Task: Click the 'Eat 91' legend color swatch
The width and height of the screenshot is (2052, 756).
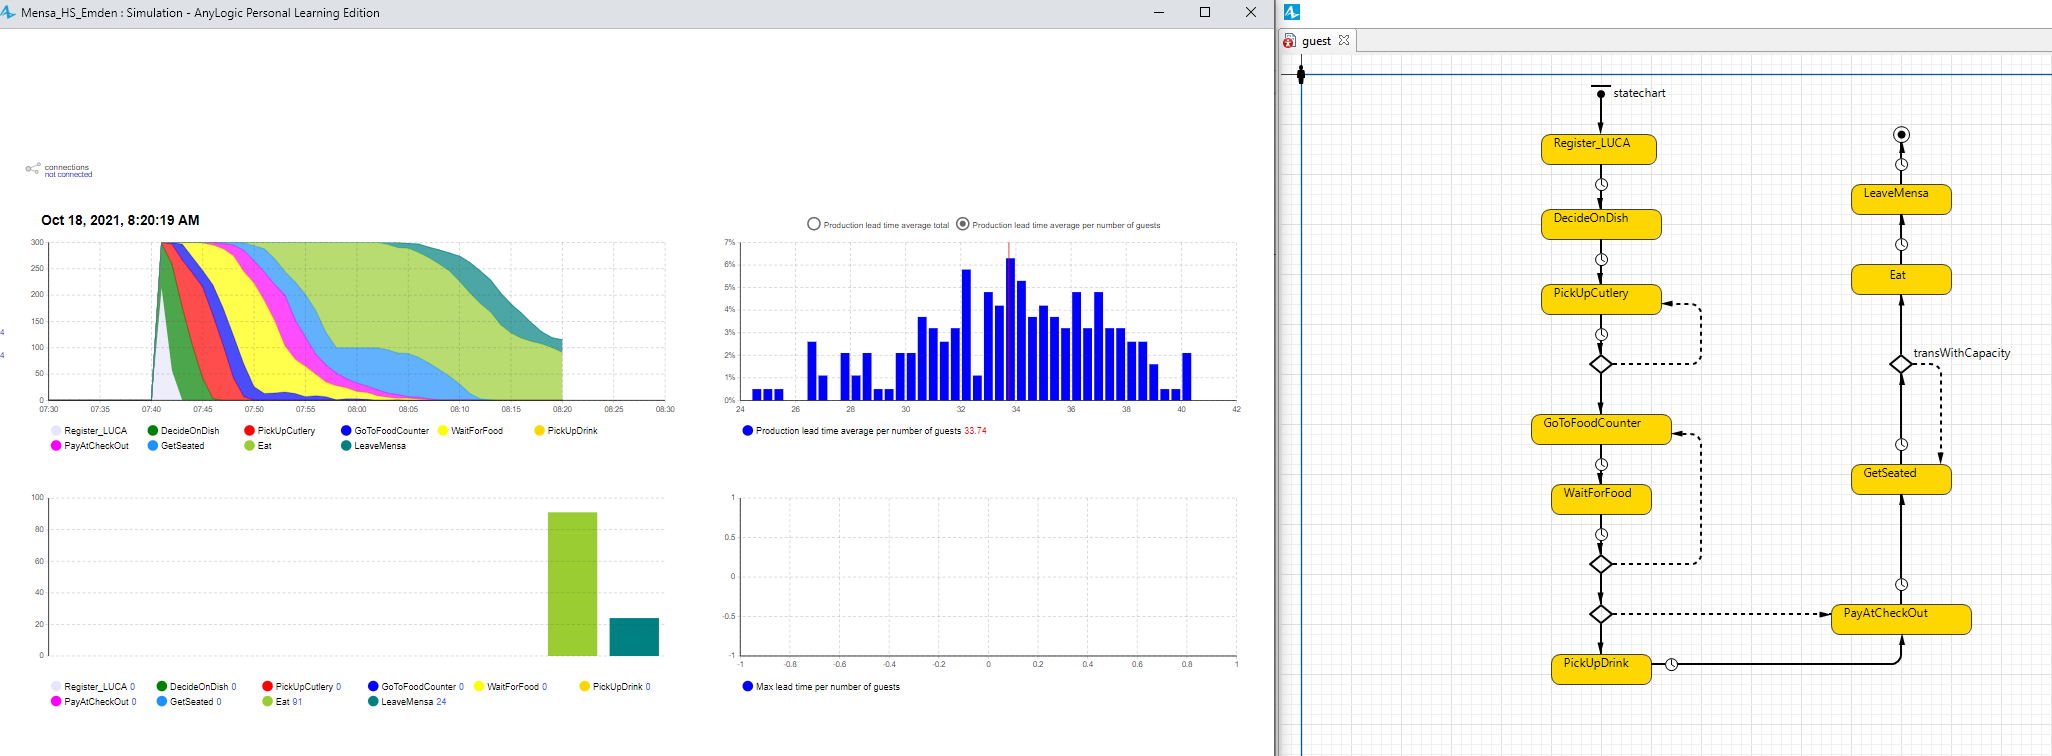Action: click(x=267, y=702)
